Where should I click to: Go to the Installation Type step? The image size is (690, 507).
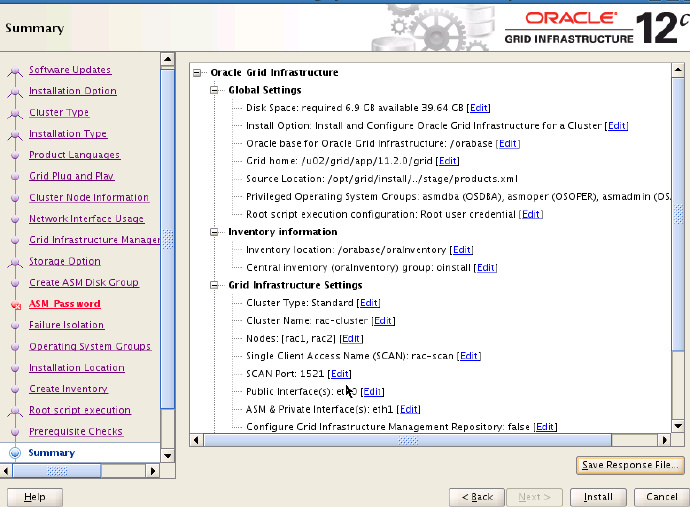click(x=68, y=133)
